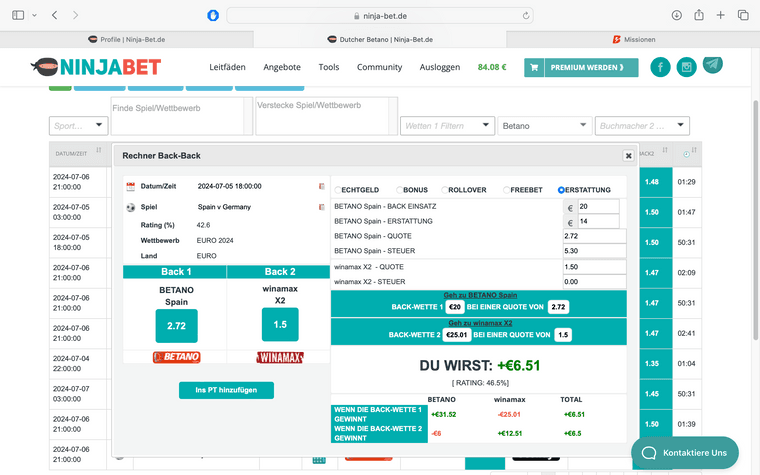Sort by the BACK2 column arrows
This screenshot has width=760, height=475.
pos(665,150)
